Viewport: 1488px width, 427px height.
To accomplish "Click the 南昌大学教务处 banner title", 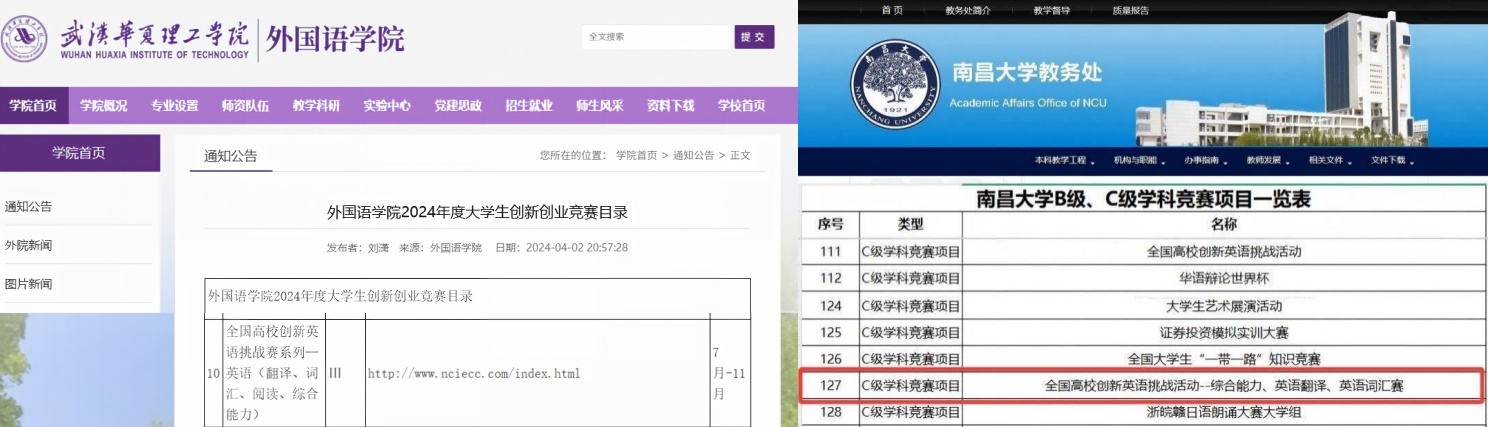I will (x=1025, y=72).
